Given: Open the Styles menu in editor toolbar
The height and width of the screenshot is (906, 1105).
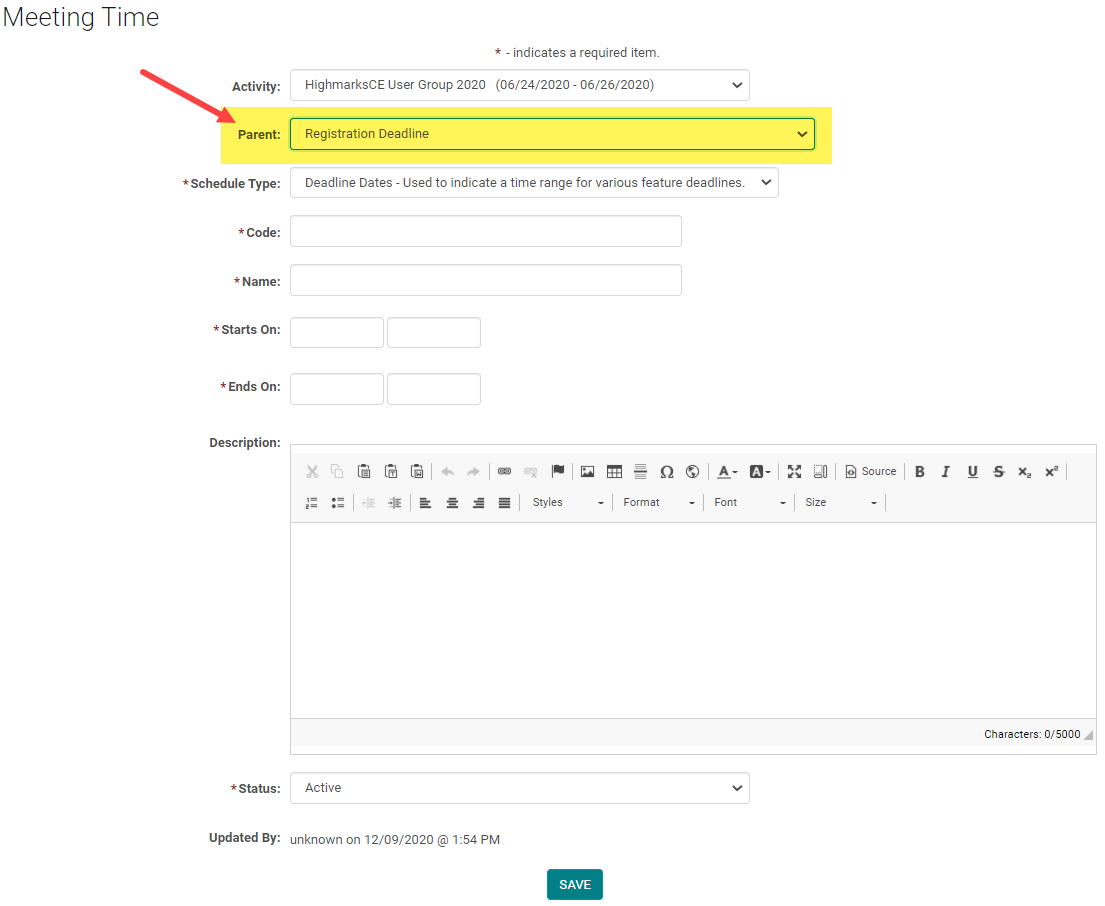Looking at the screenshot, I should click(567, 503).
